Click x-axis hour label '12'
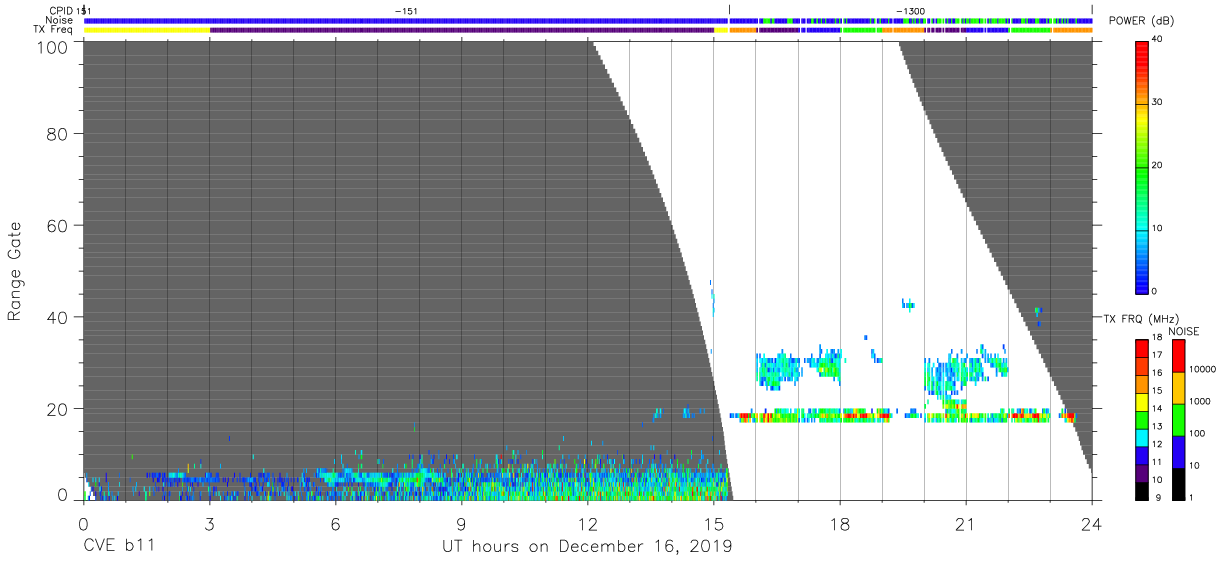This screenshot has width=1228, height=567. coord(587,524)
